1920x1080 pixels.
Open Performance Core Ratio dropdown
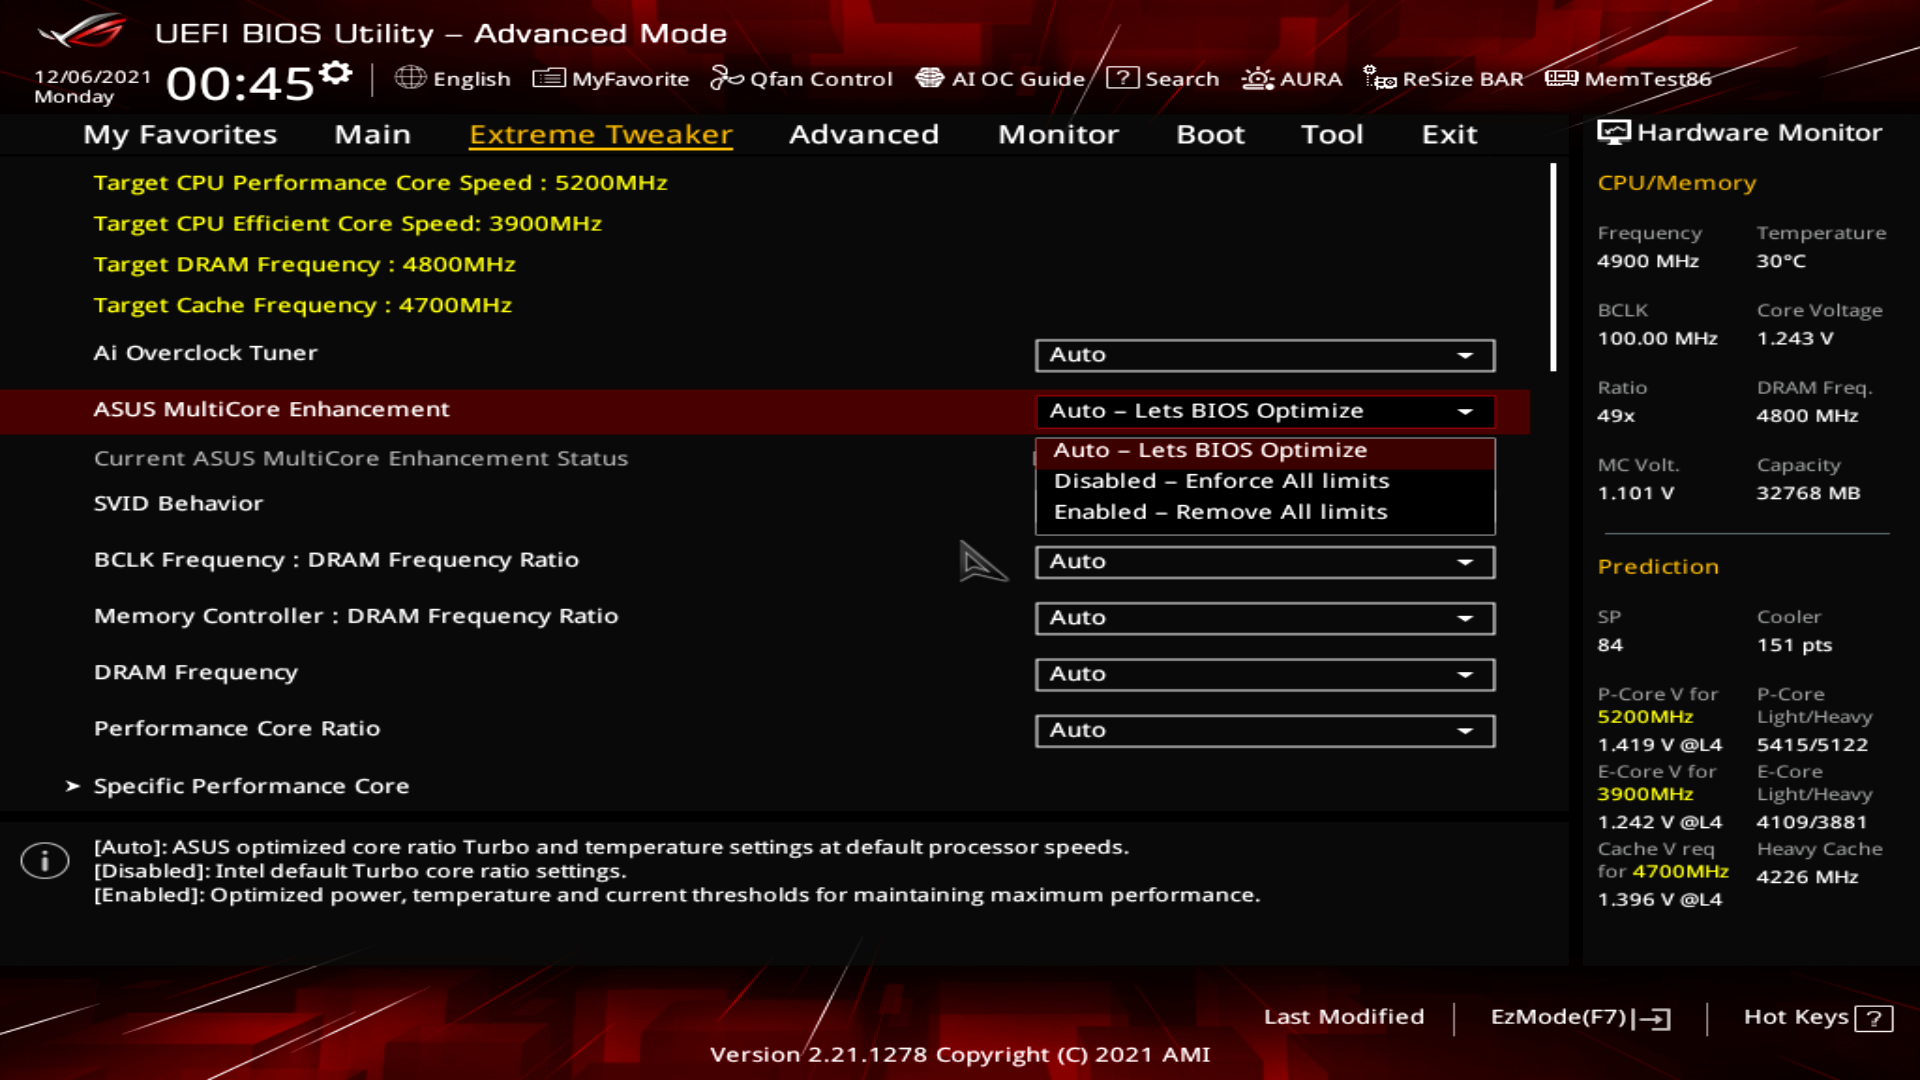click(x=1264, y=730)
